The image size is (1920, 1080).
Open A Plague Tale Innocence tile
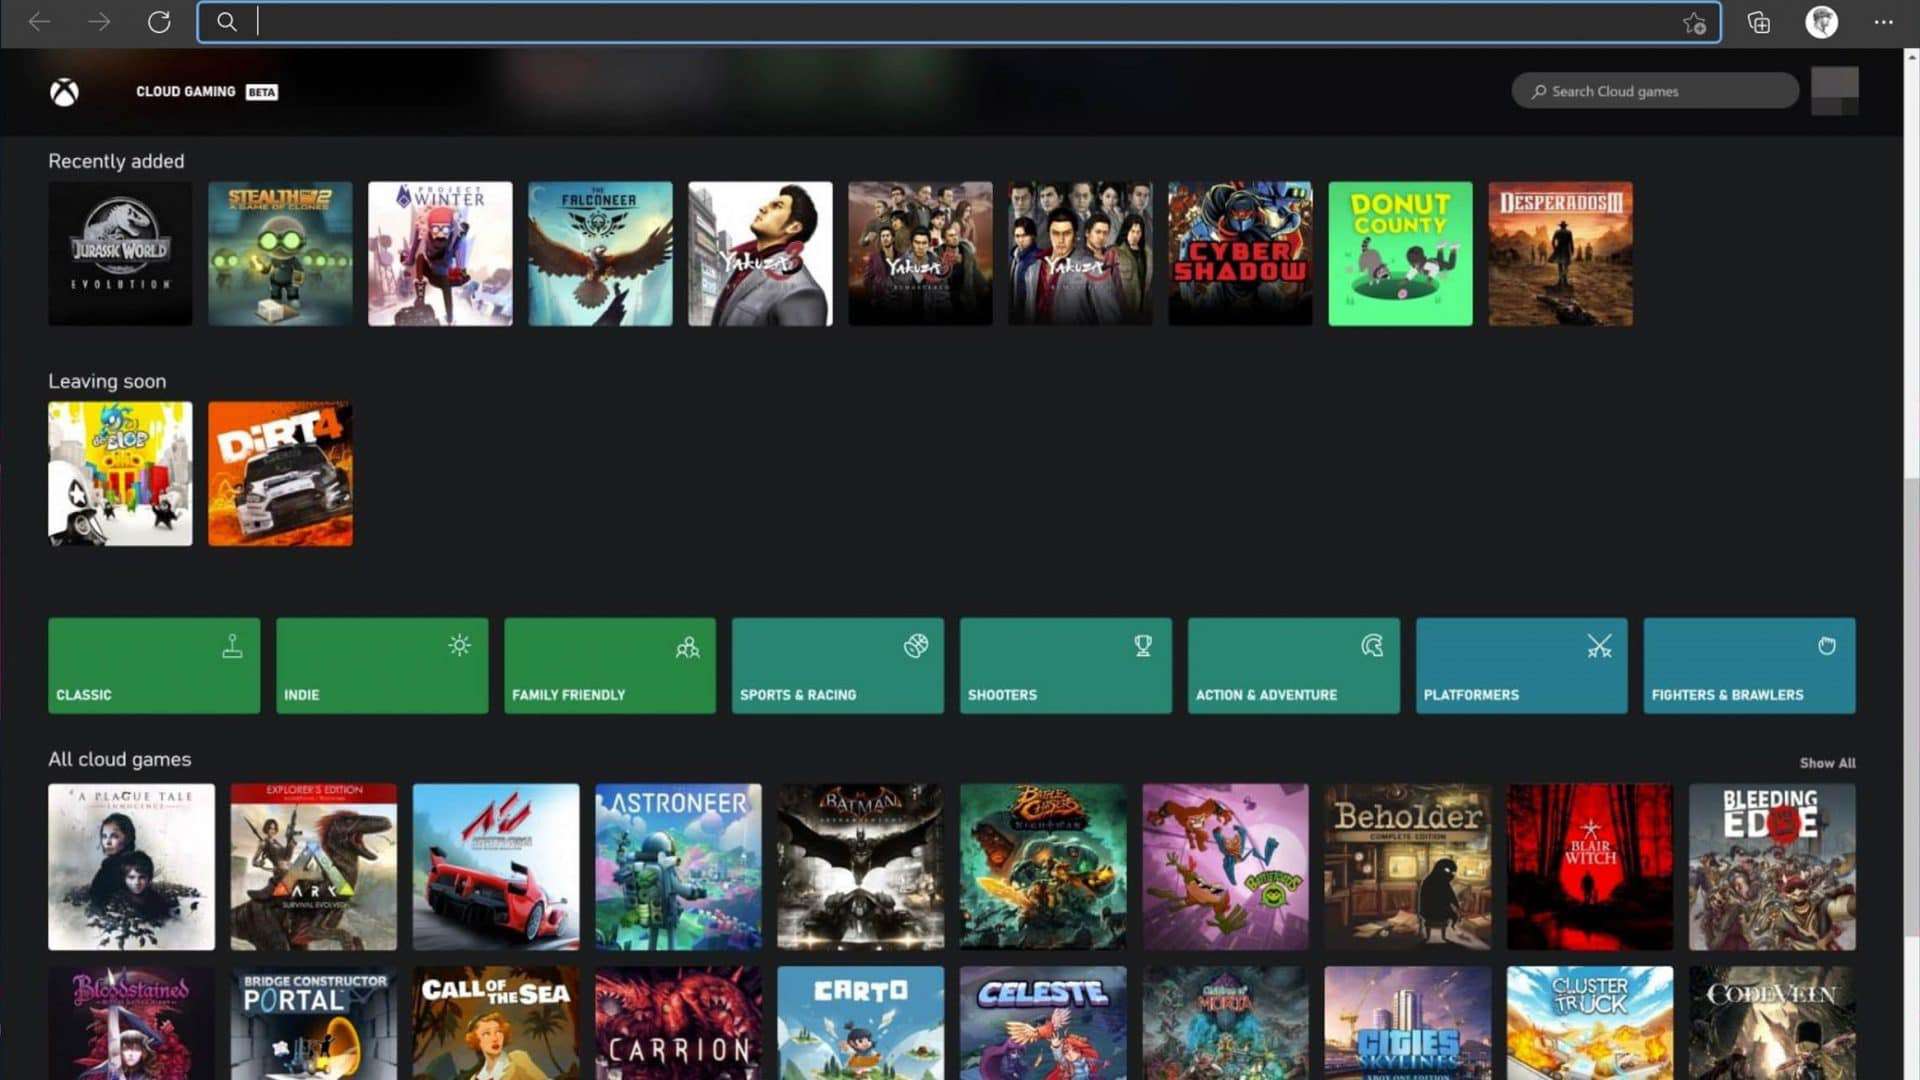pyautogui.click(x=131, y=867)
